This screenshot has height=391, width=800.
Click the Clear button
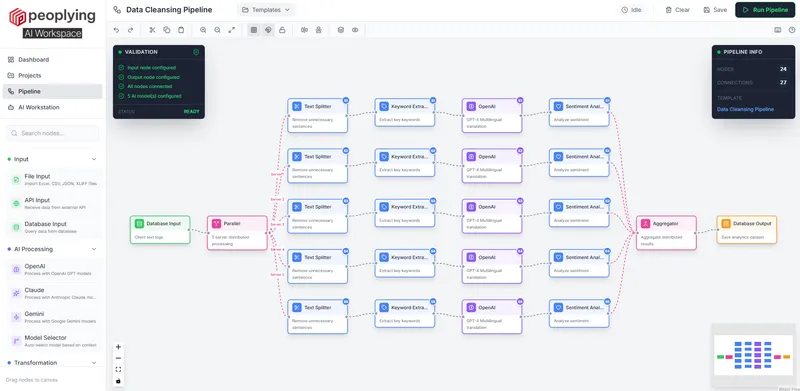[678, 10]
